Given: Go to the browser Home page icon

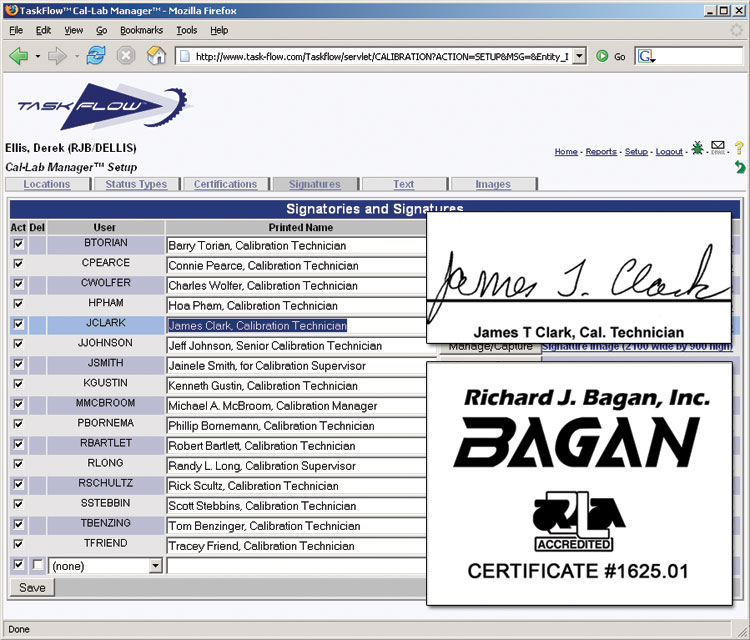Looking at the screenshot, I should click(x=156, y=55).
